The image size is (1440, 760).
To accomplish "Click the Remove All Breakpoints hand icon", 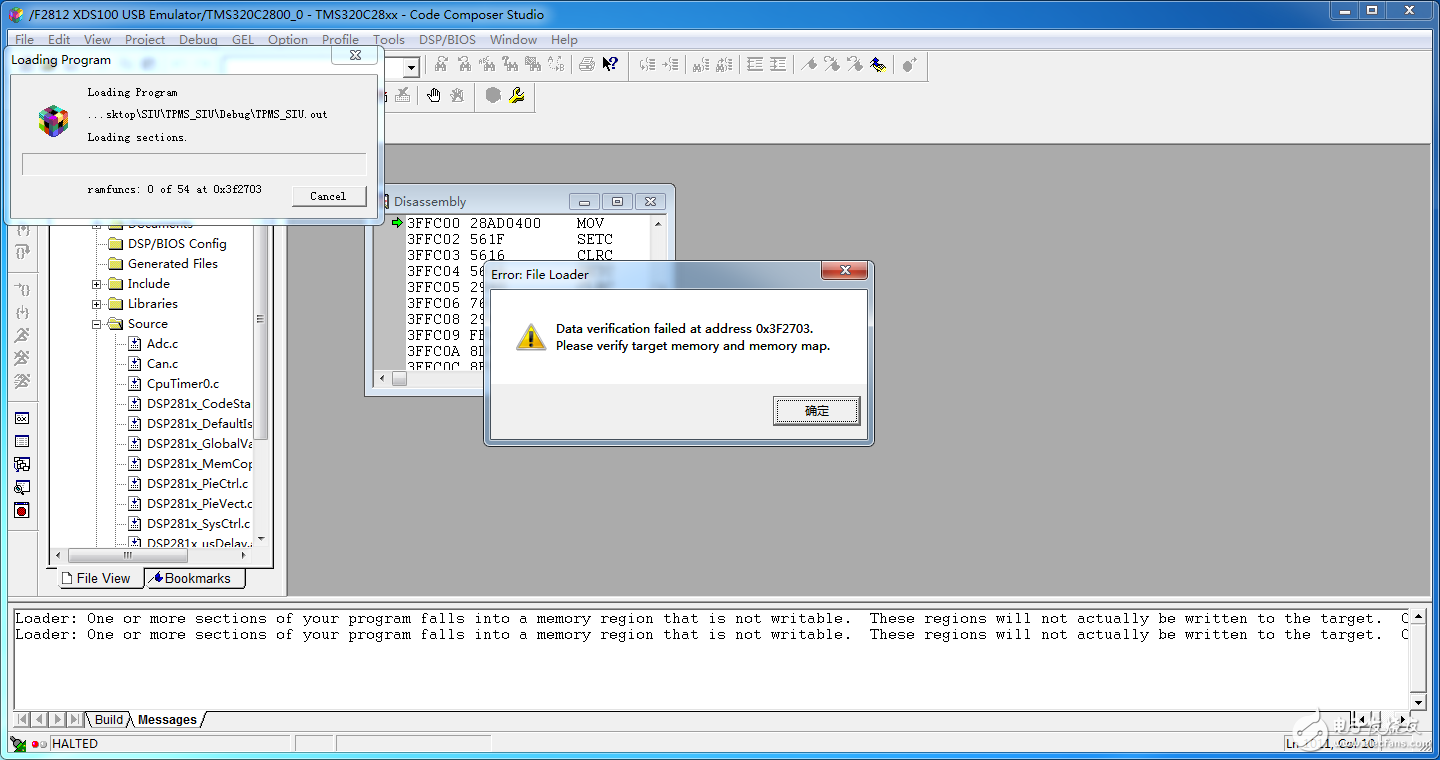I will tap(456, 95).
